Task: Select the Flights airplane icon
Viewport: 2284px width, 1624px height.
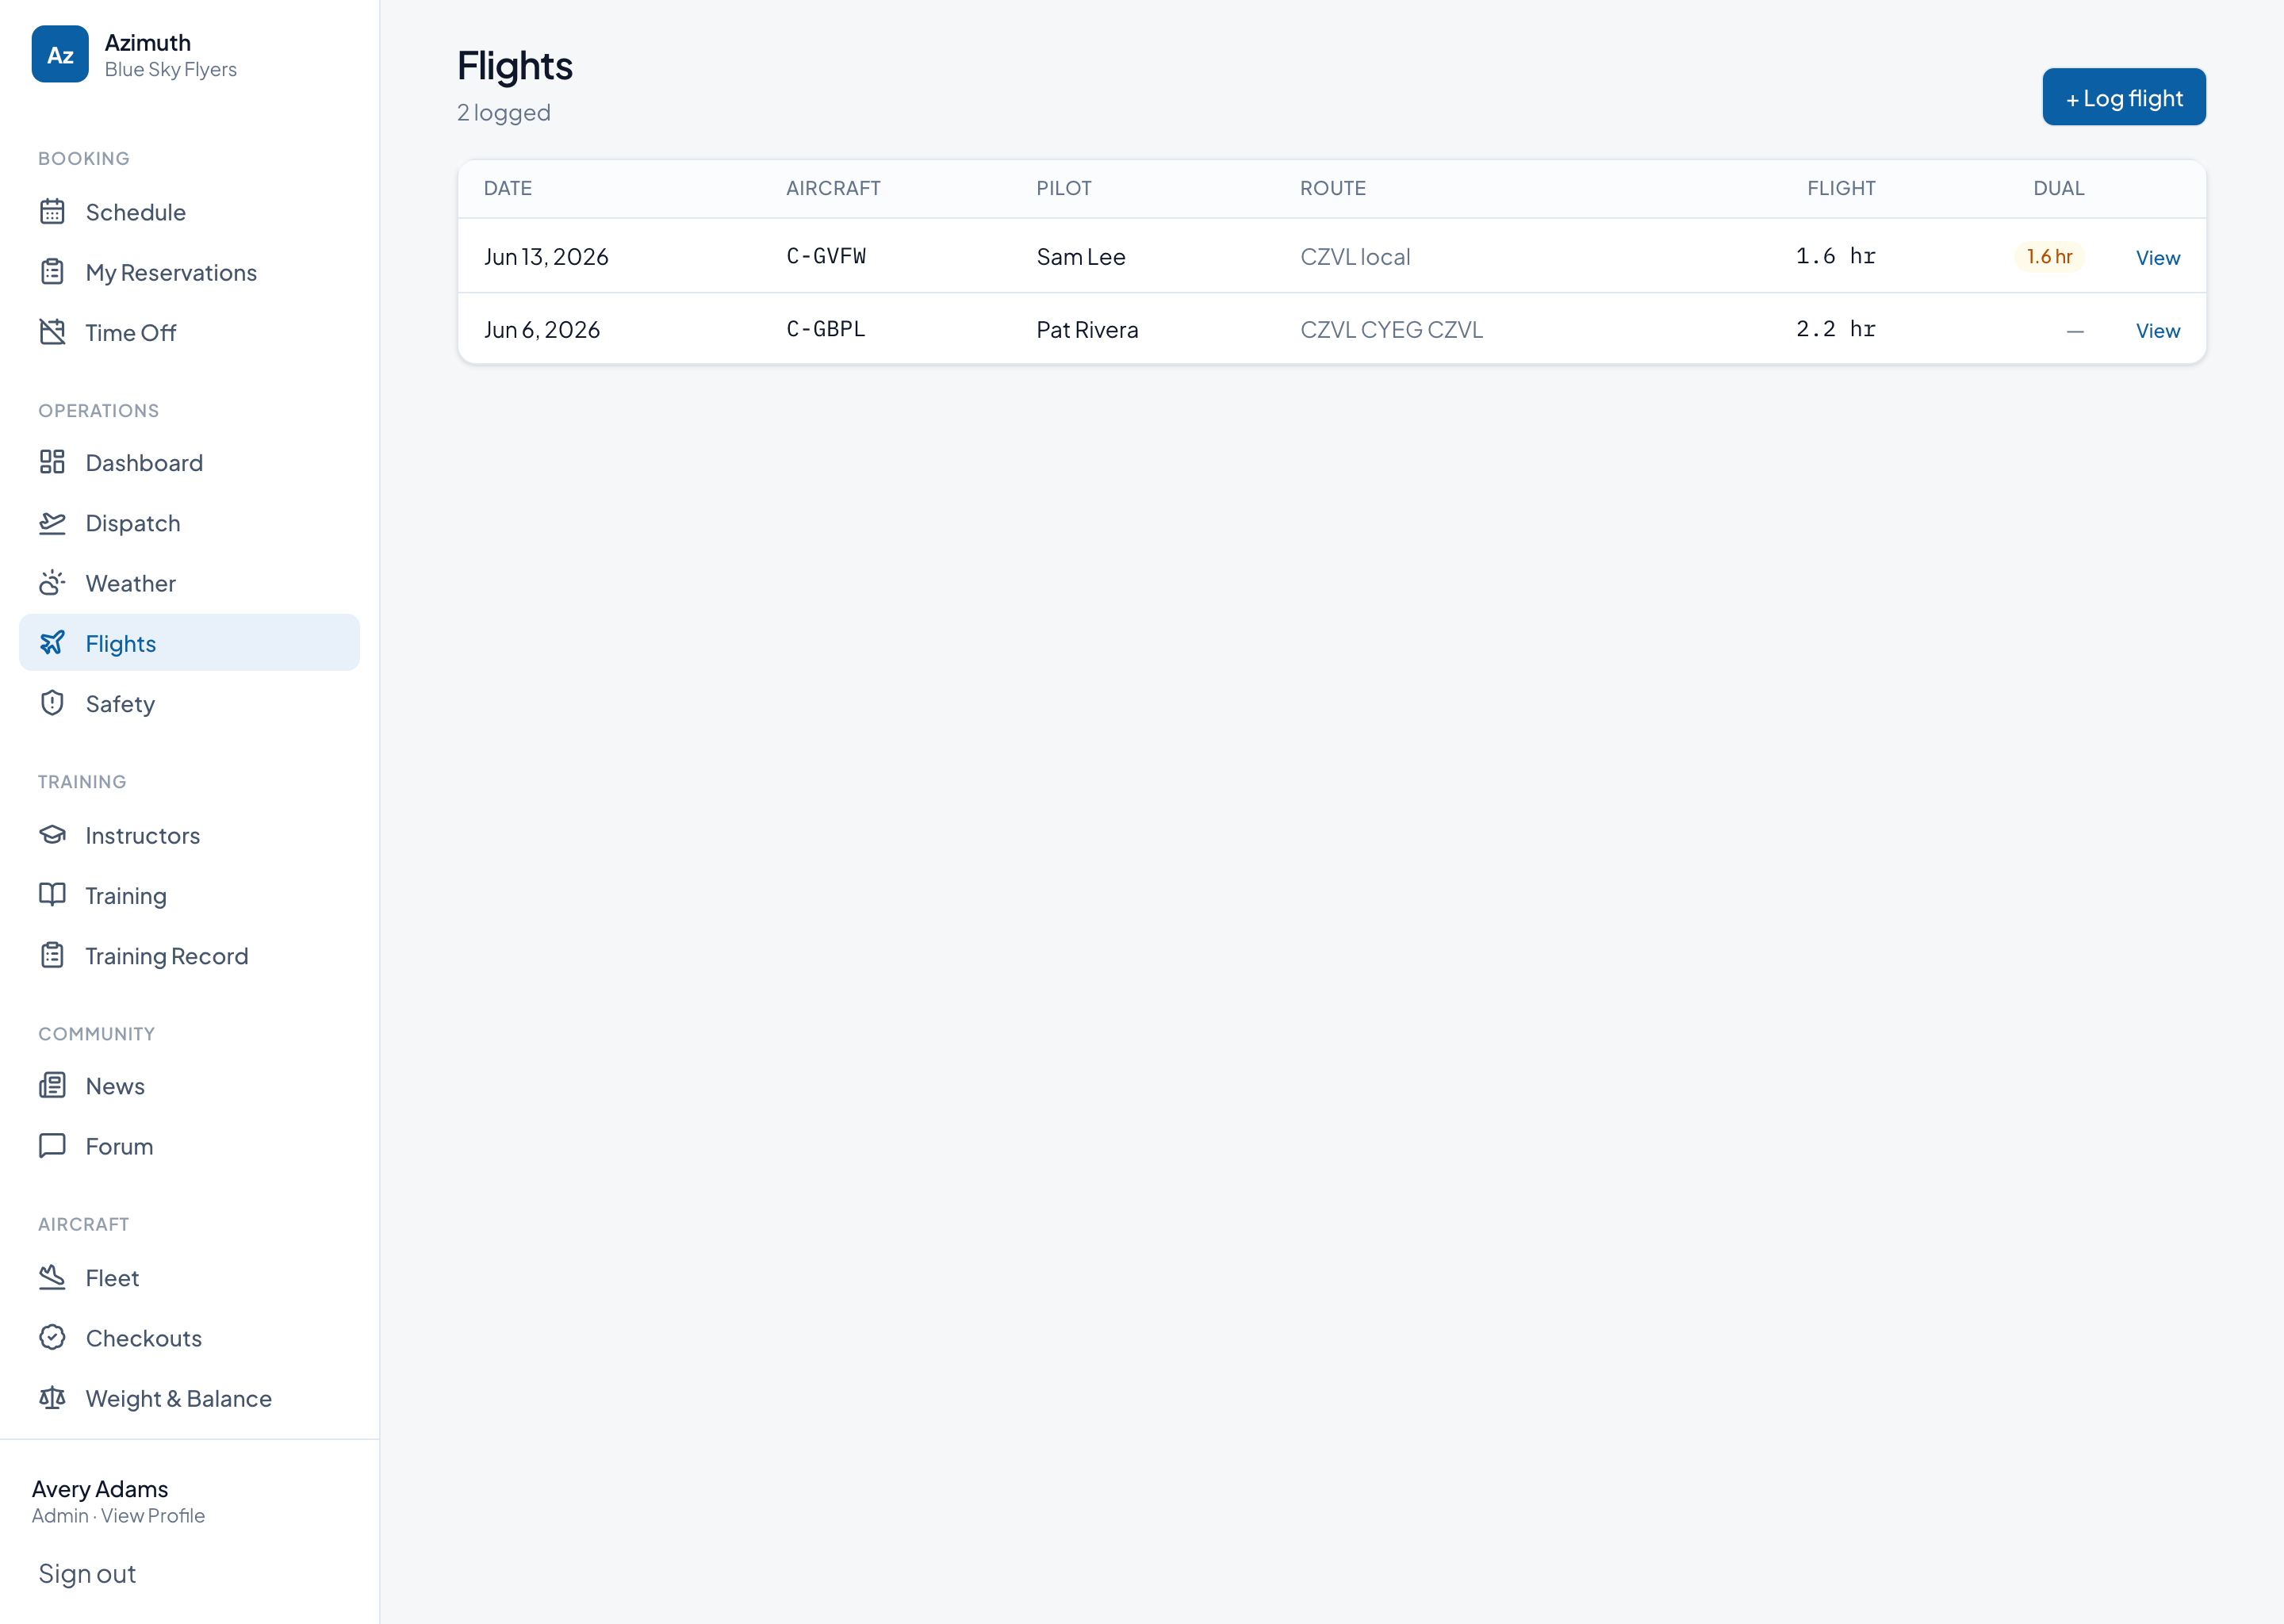Action: [x=52, y=643]
